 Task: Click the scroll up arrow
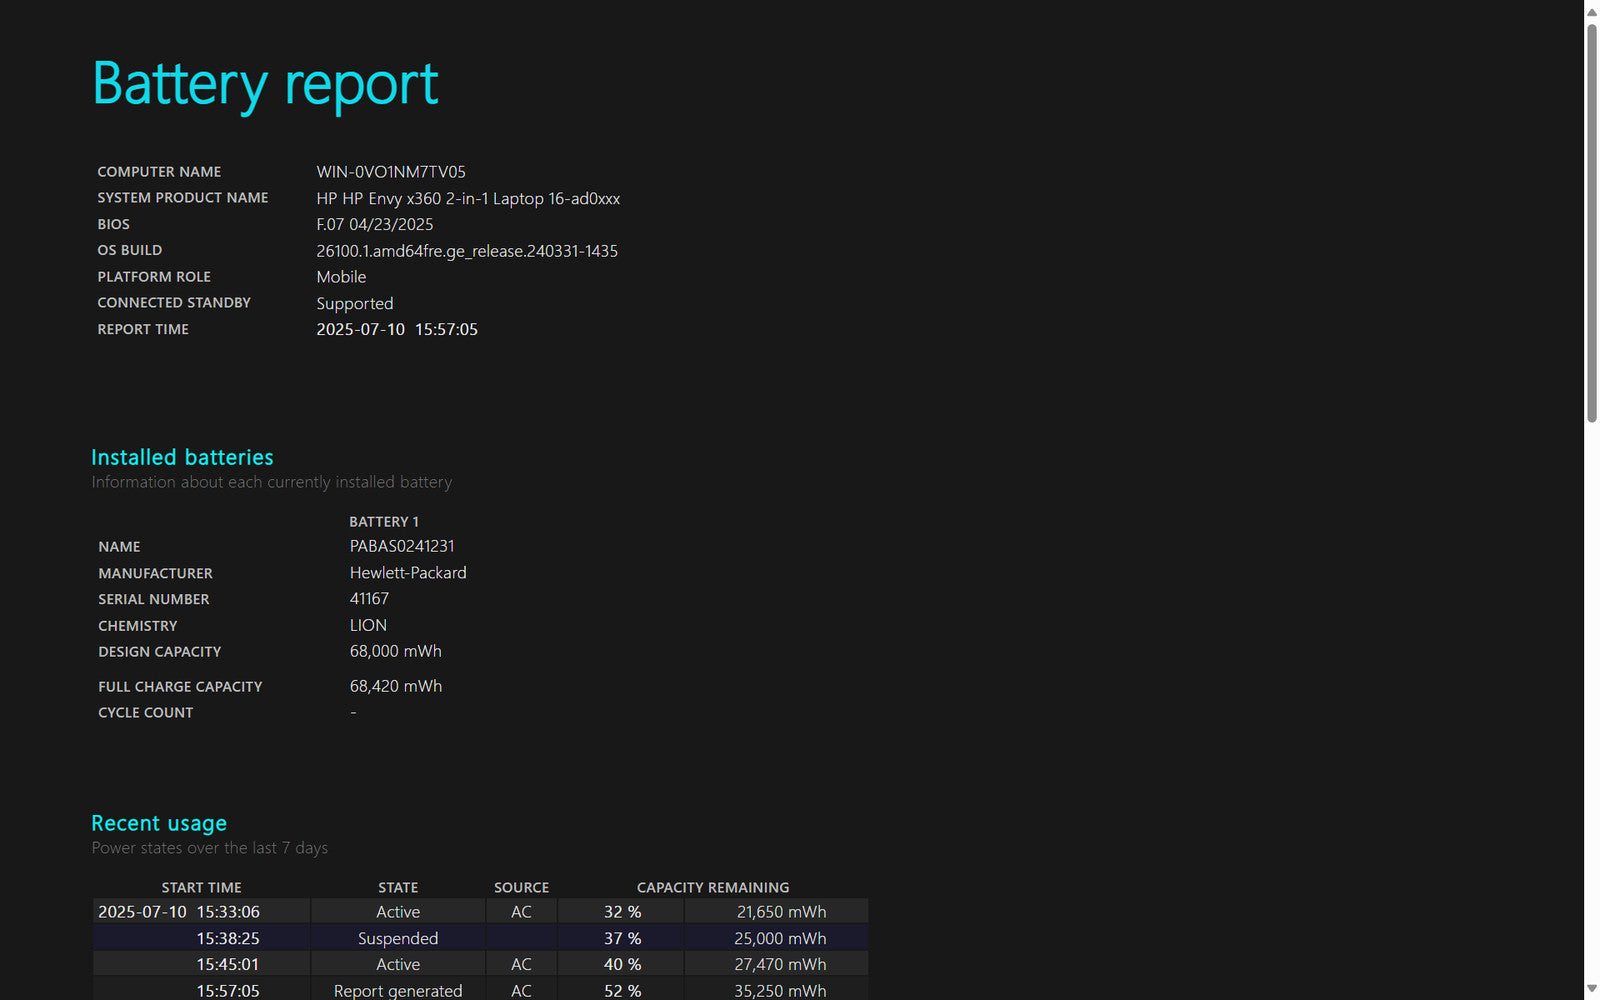(1591, 11)
